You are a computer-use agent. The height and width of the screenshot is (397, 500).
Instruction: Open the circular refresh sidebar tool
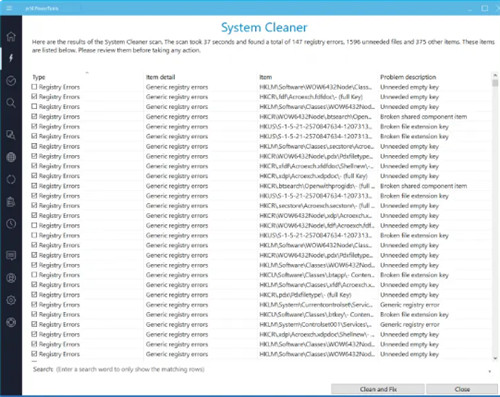(x=11, y=179)
